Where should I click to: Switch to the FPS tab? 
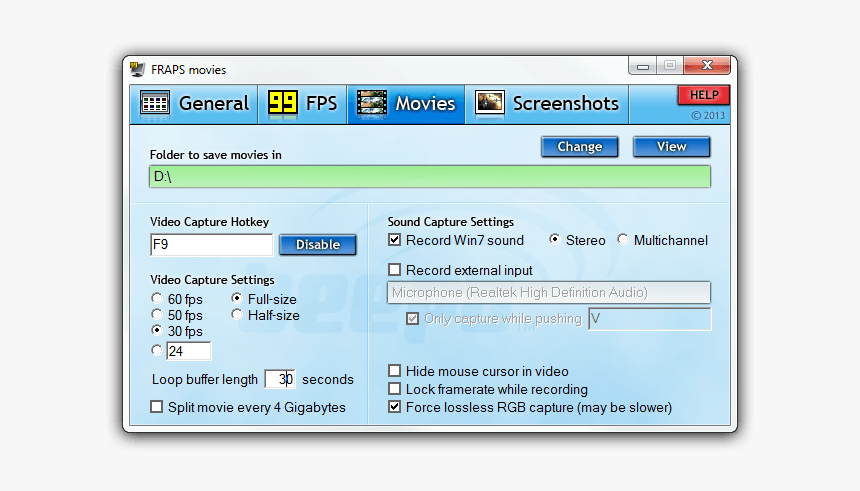tap(302, 104)
